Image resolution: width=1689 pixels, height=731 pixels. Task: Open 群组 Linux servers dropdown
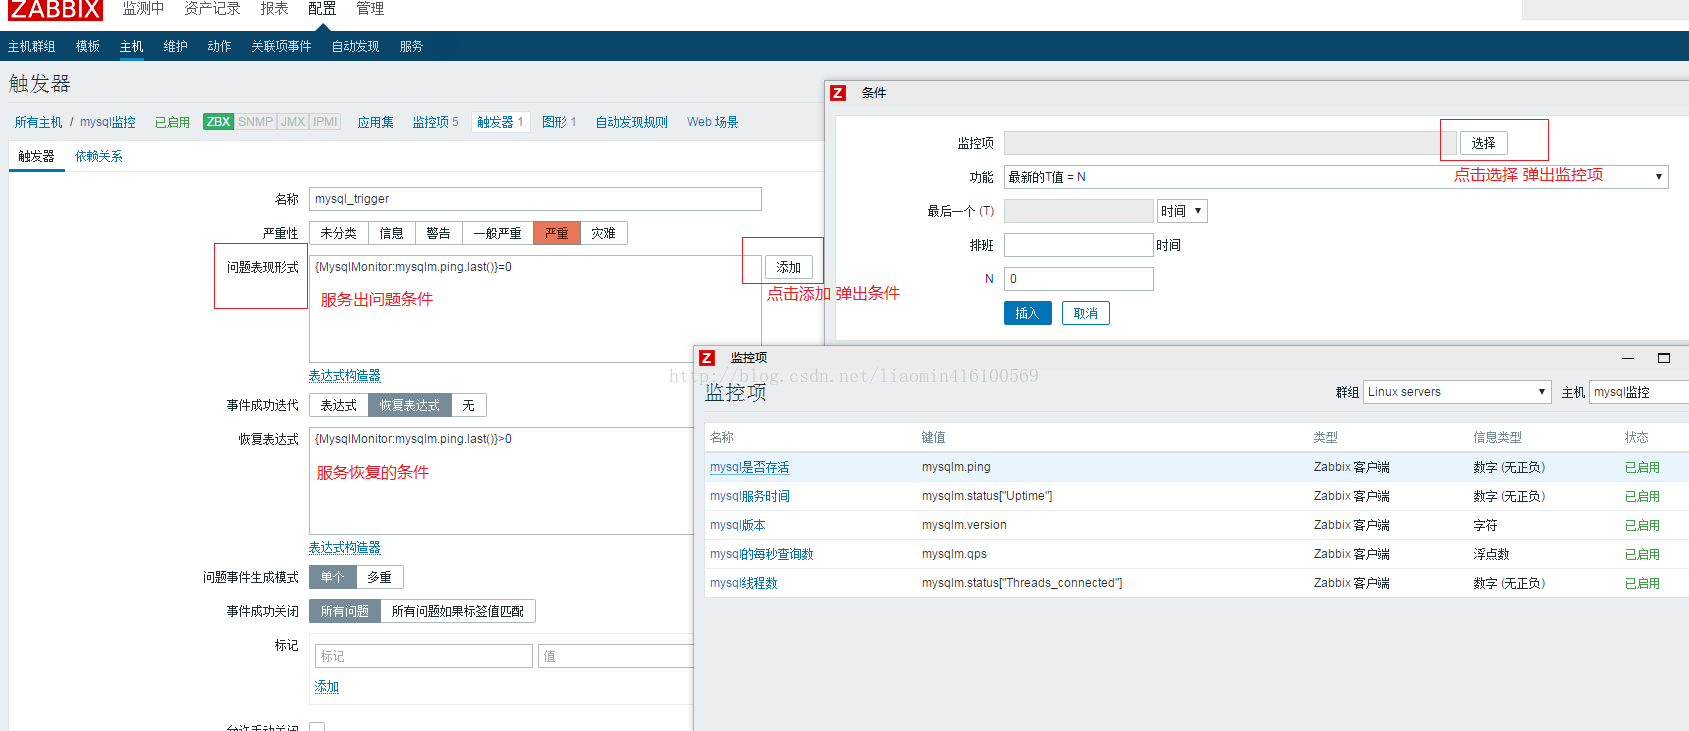(x=1457, y=392)
